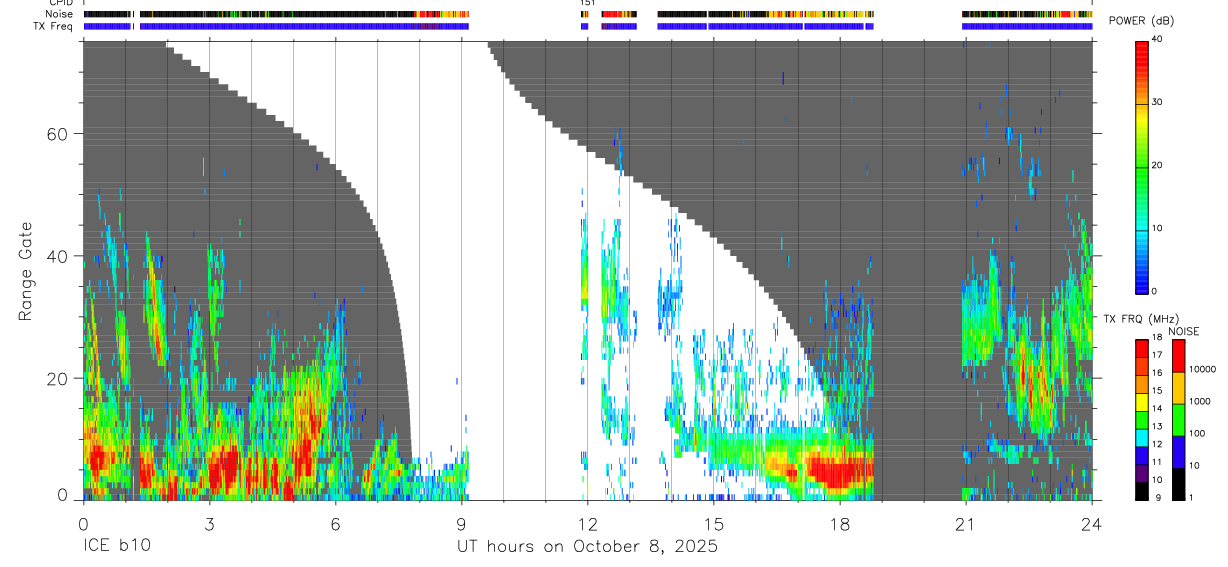
Task: Select the TX FRQ colorbar strip
Action: coord(1141,420)
